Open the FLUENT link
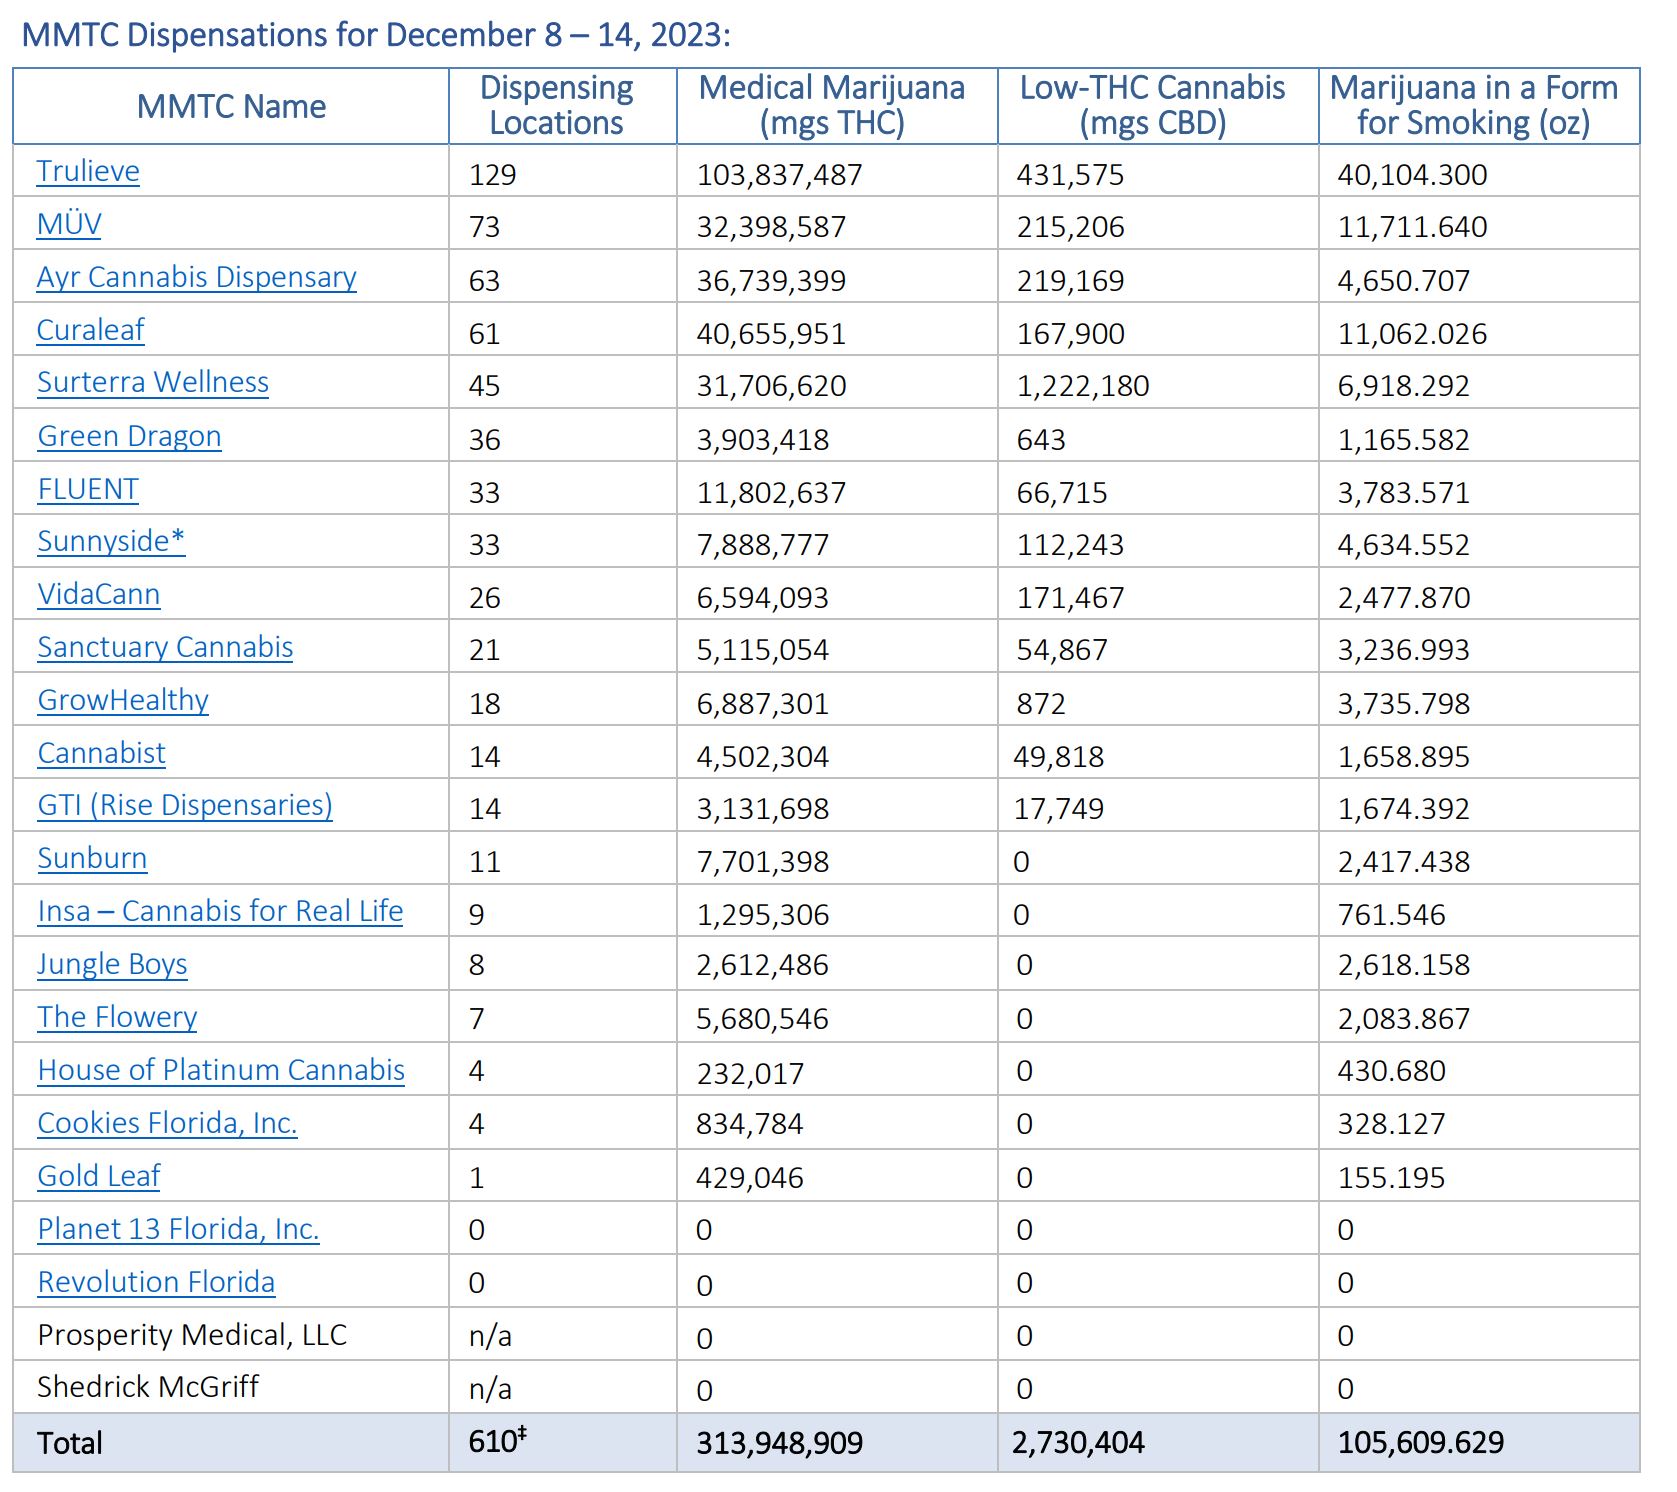1677x1492 pixels. (88, 489)
